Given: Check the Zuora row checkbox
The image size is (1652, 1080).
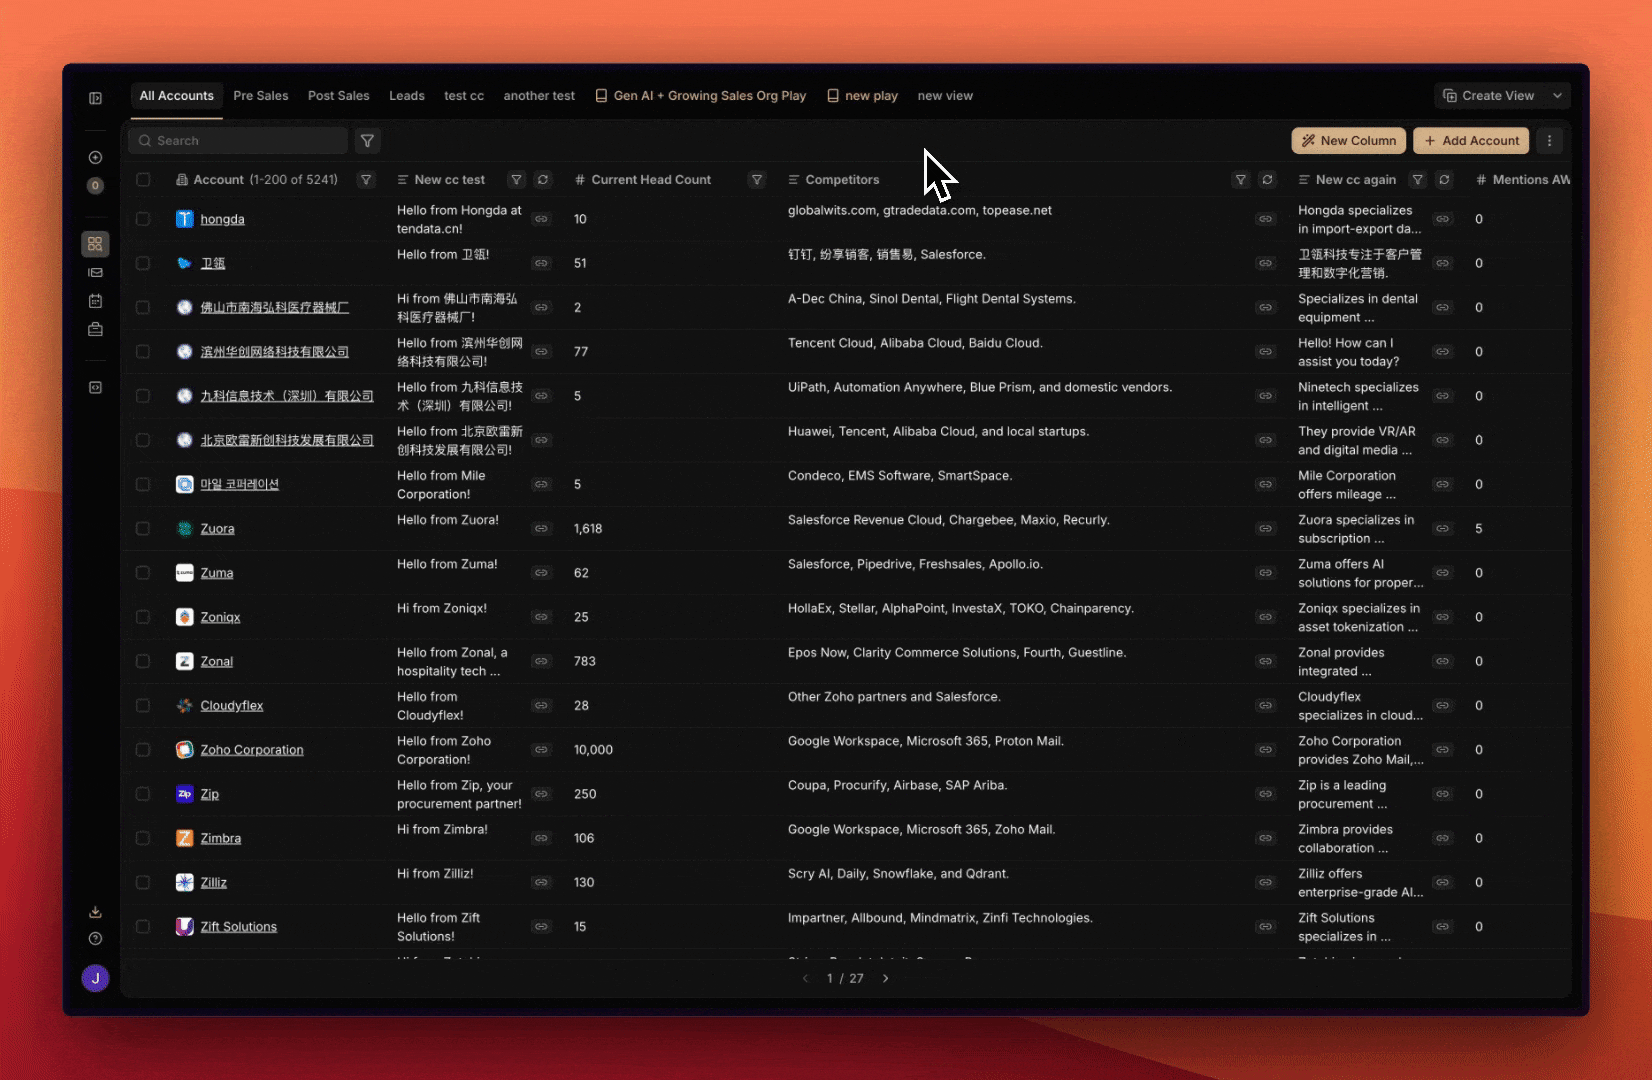Looking at the screenshot, I should point(143,529).
